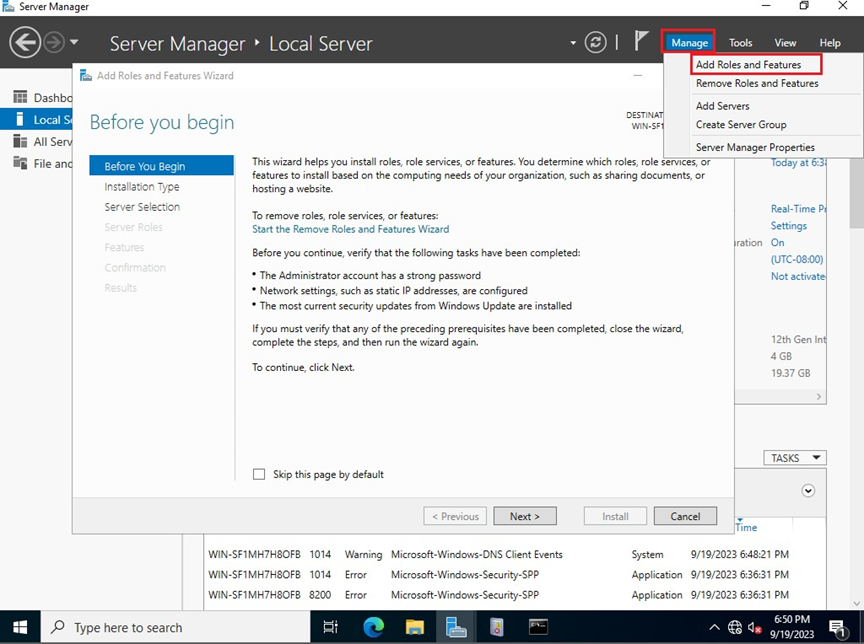Click the Server Manager vertical scrollbar thumb

tap(856, 195)
